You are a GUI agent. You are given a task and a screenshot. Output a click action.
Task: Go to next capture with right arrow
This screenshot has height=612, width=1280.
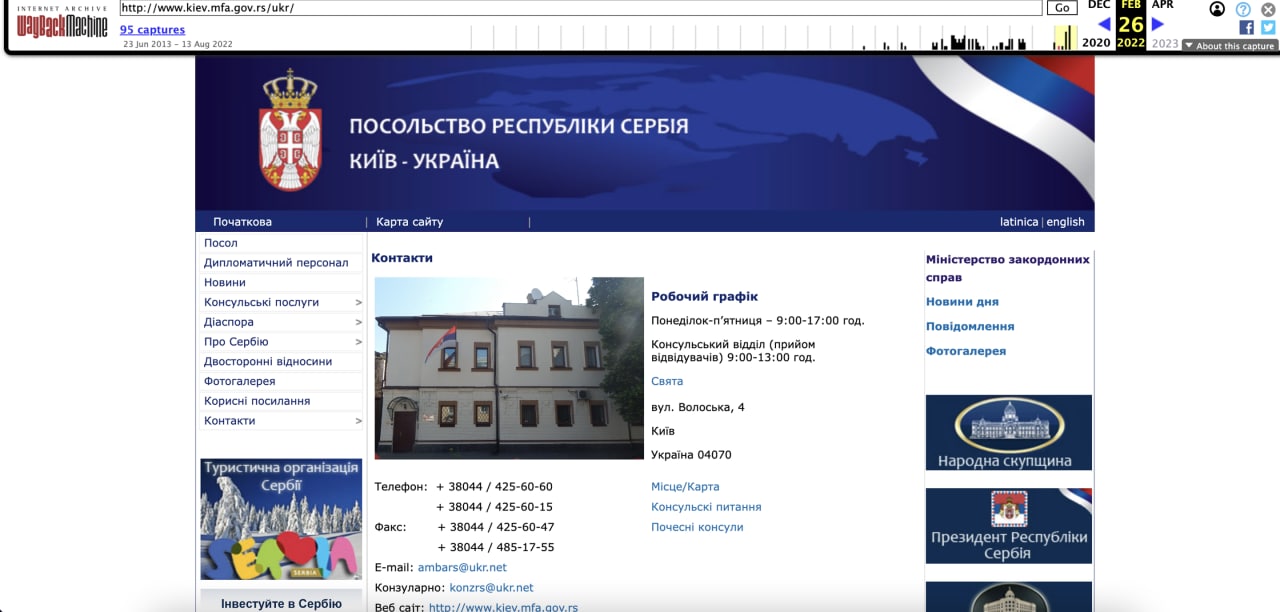[x=1158, y=24]
